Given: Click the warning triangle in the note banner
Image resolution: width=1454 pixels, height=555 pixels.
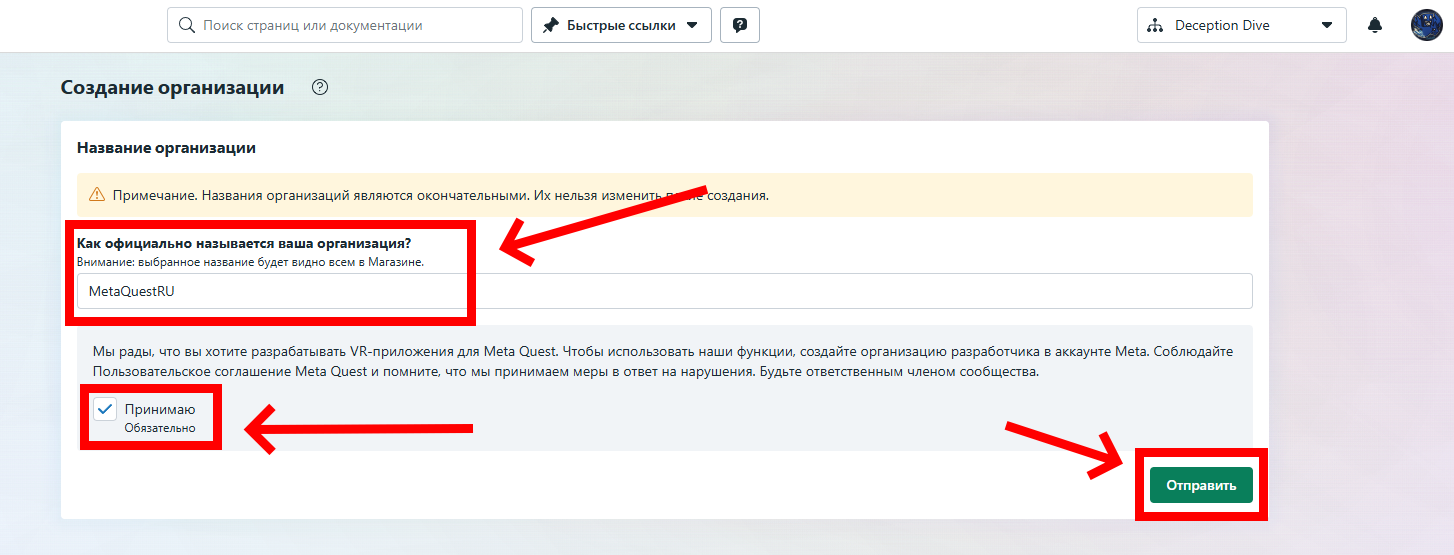Looking at the screenshot, I should tap(97, 196).
